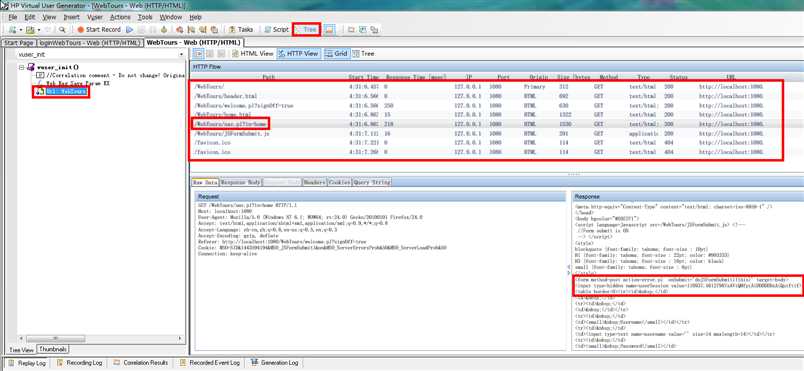Click the Compile icon right of Run
Viewport: 804px width, 371px height.
click(164, 30)
